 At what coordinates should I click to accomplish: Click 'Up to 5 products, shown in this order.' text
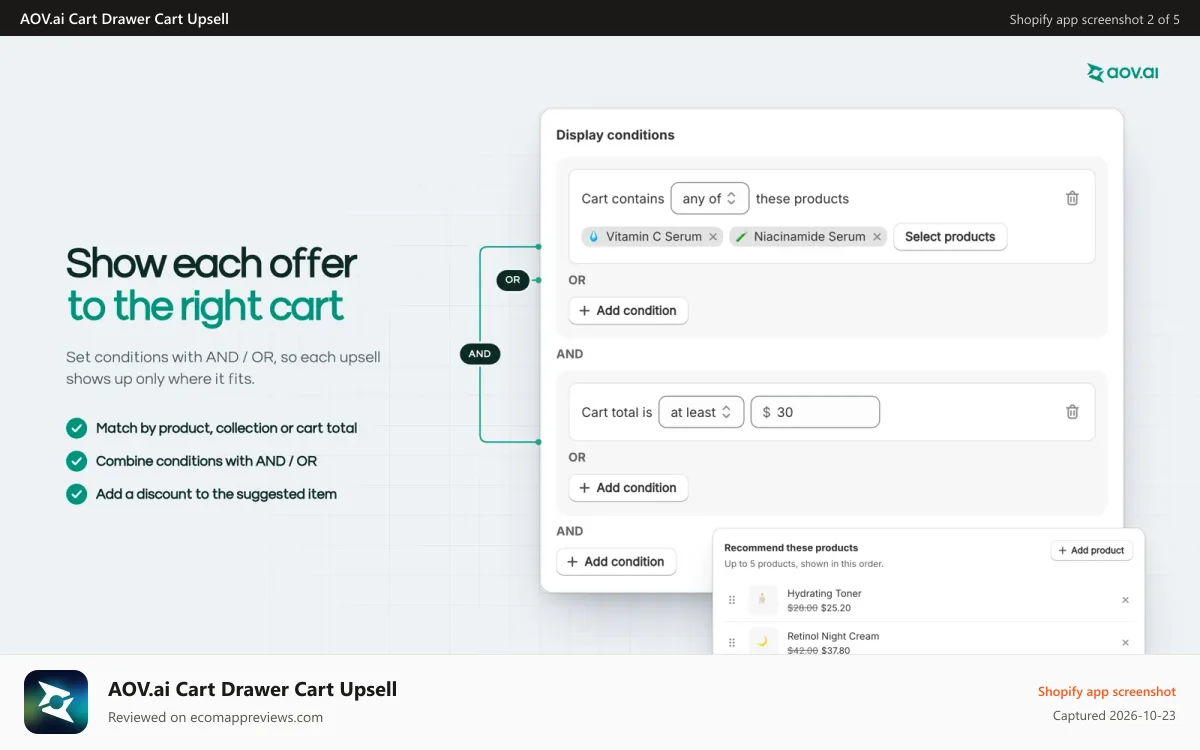804,564
